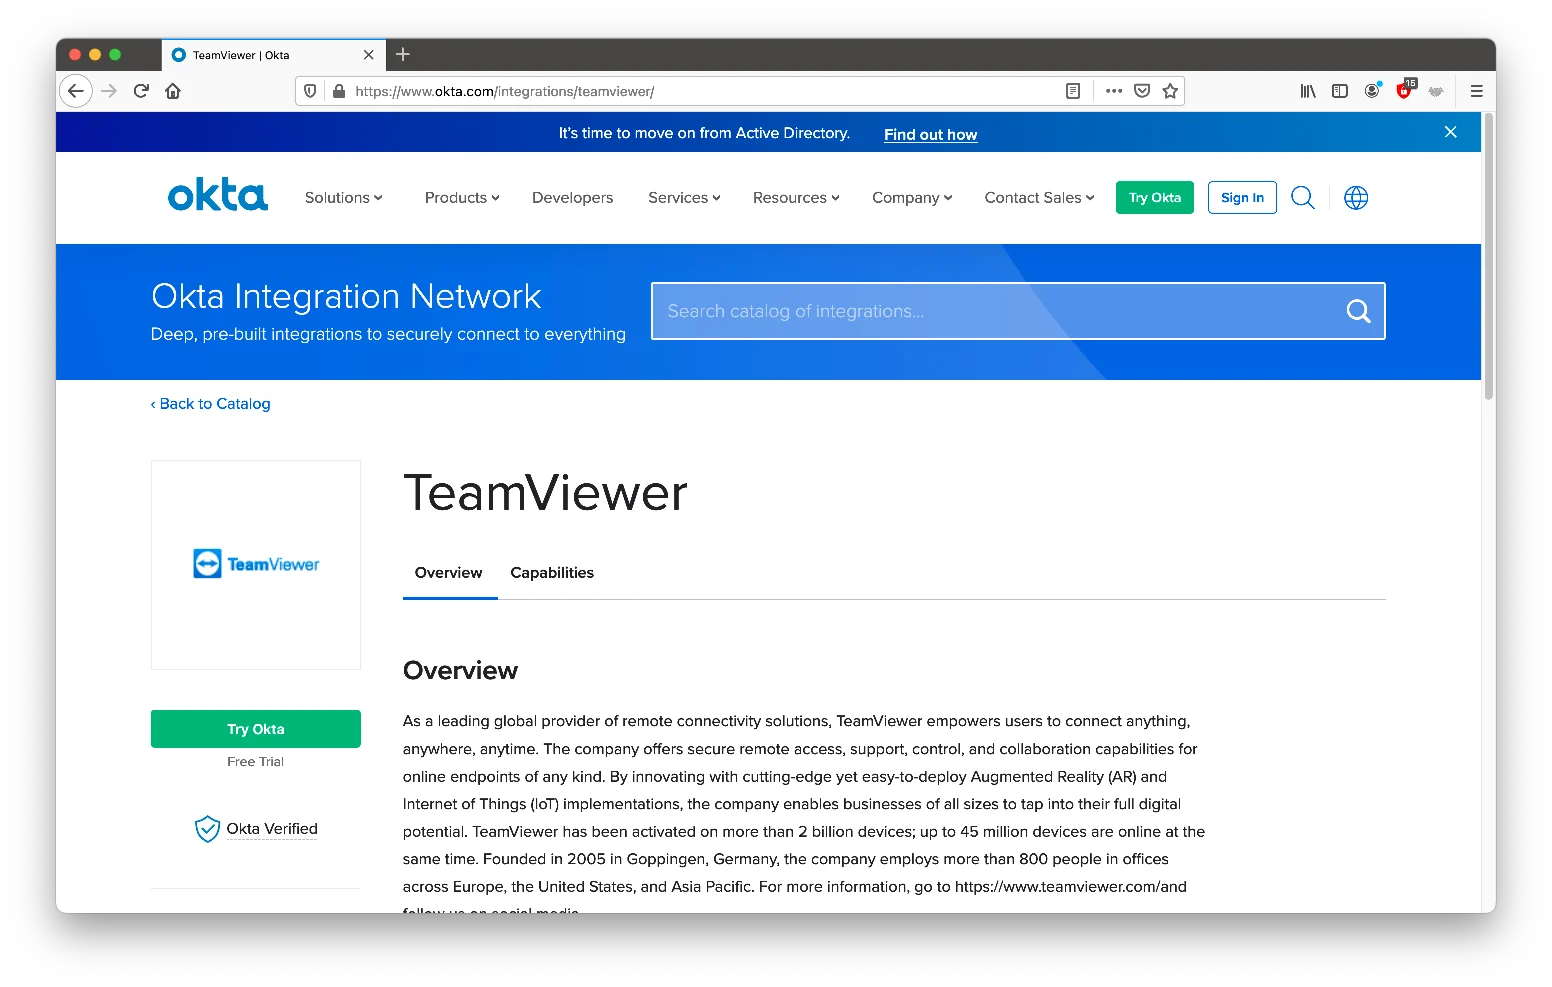
Task: Click the Overview section heading
Action: pos(460,670)
